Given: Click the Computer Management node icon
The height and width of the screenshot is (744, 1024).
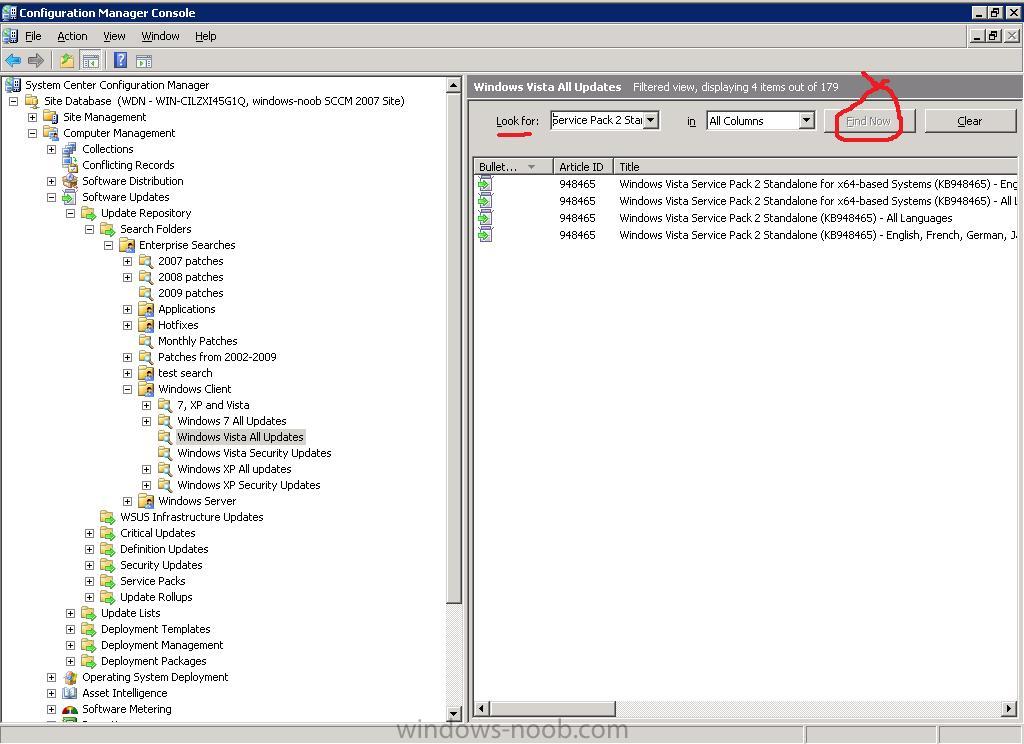Looking at the screenshot, I should tap(50, 133).
